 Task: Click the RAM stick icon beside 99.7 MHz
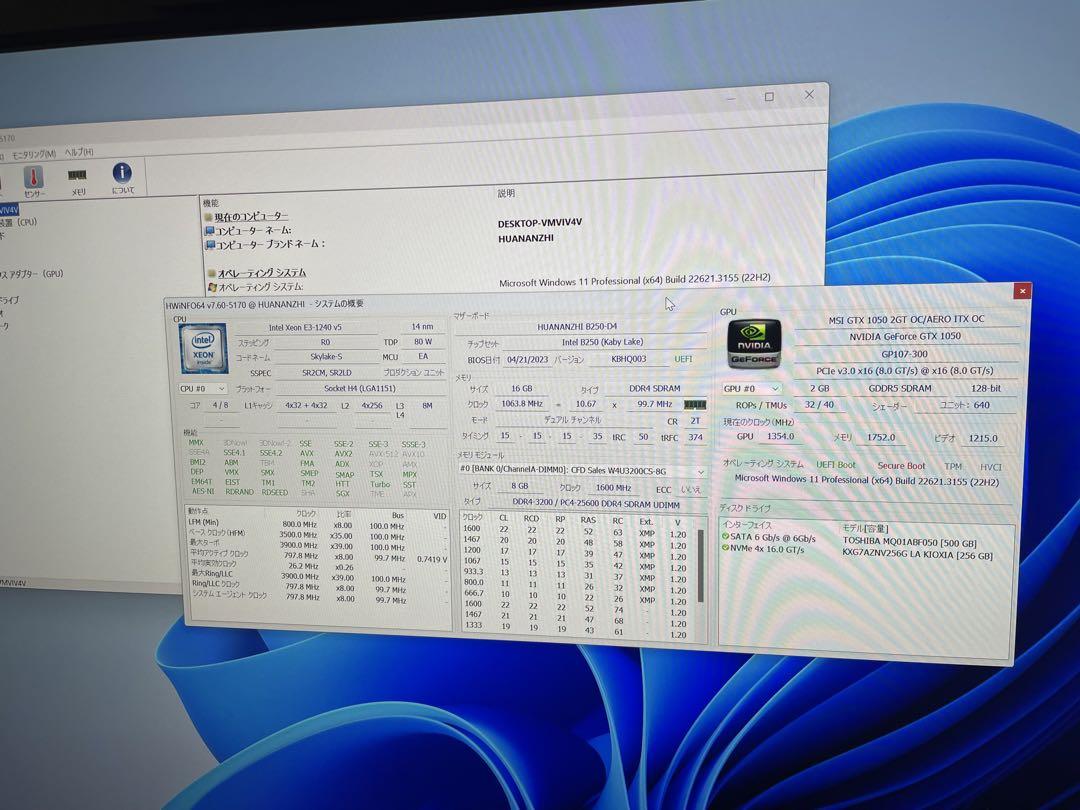tap(695, 404)
